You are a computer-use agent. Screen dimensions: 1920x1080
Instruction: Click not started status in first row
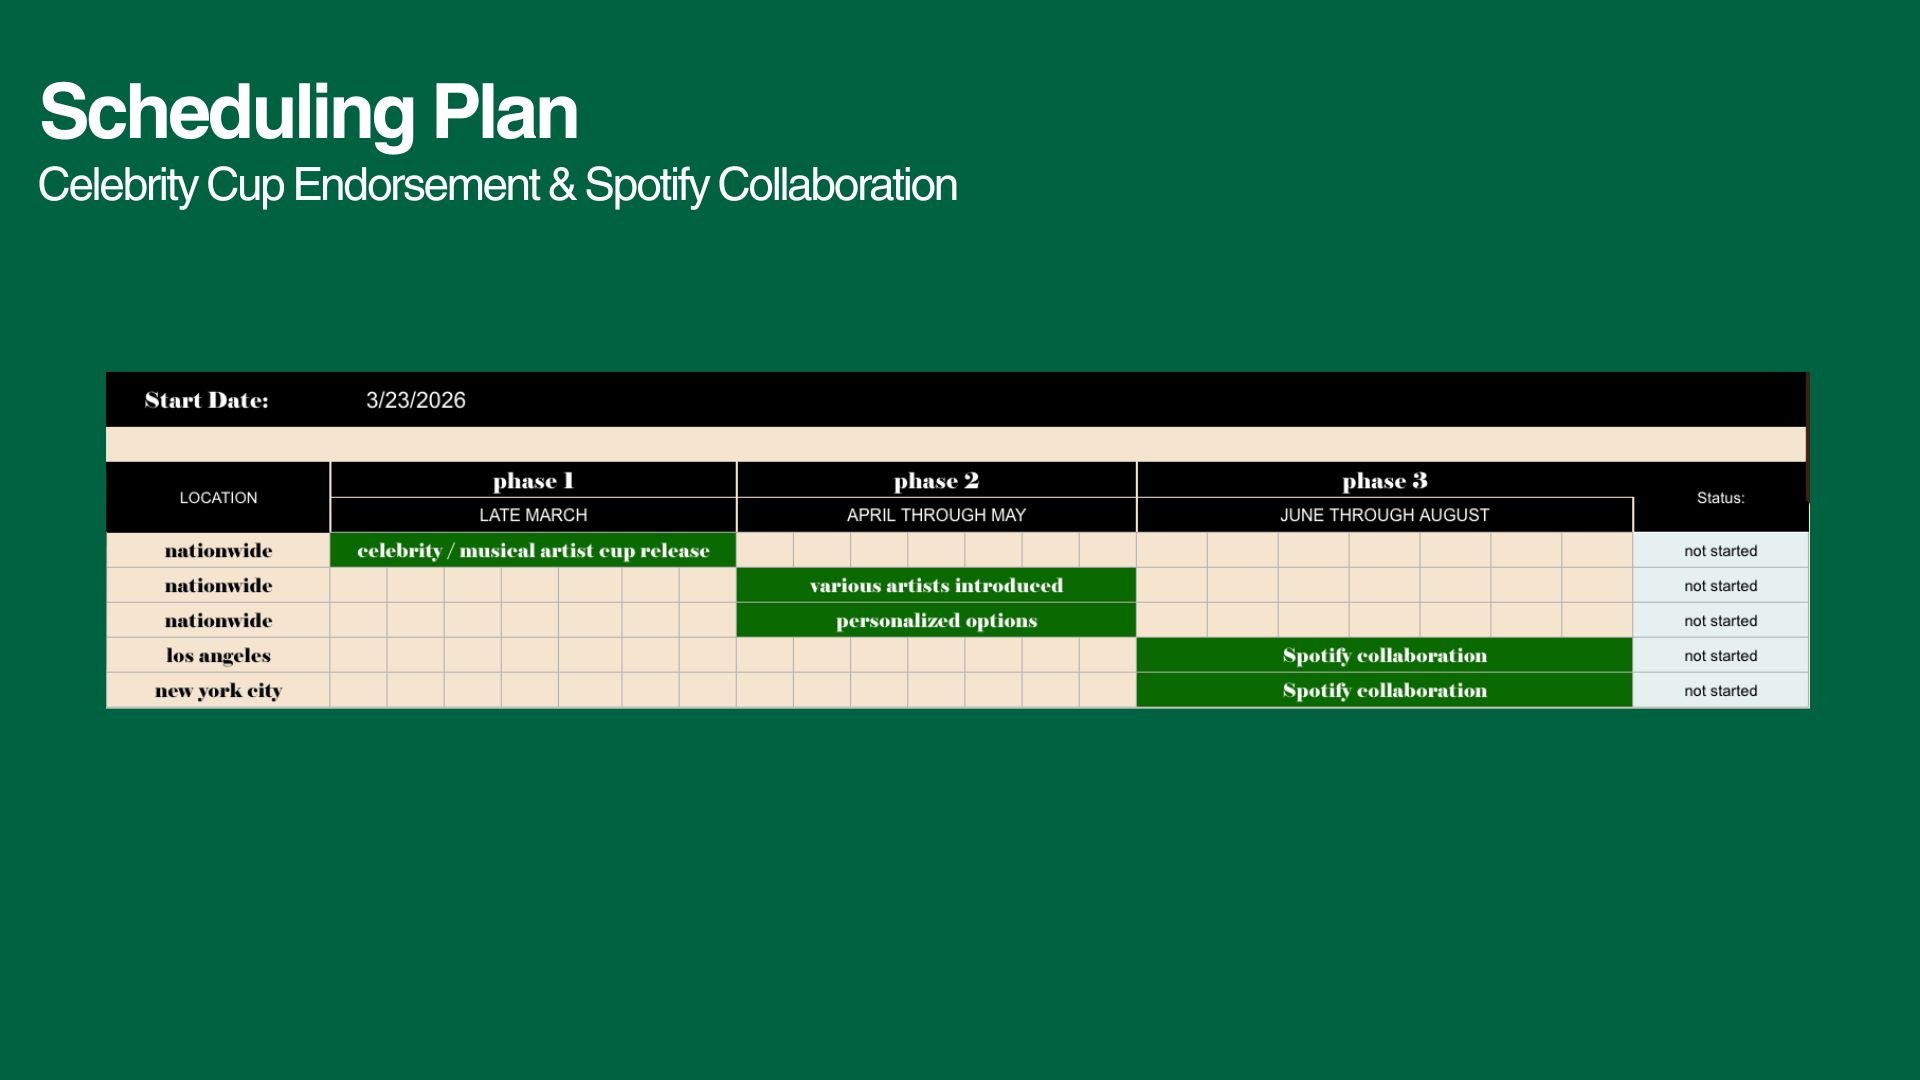click(x=1720, y=551)
